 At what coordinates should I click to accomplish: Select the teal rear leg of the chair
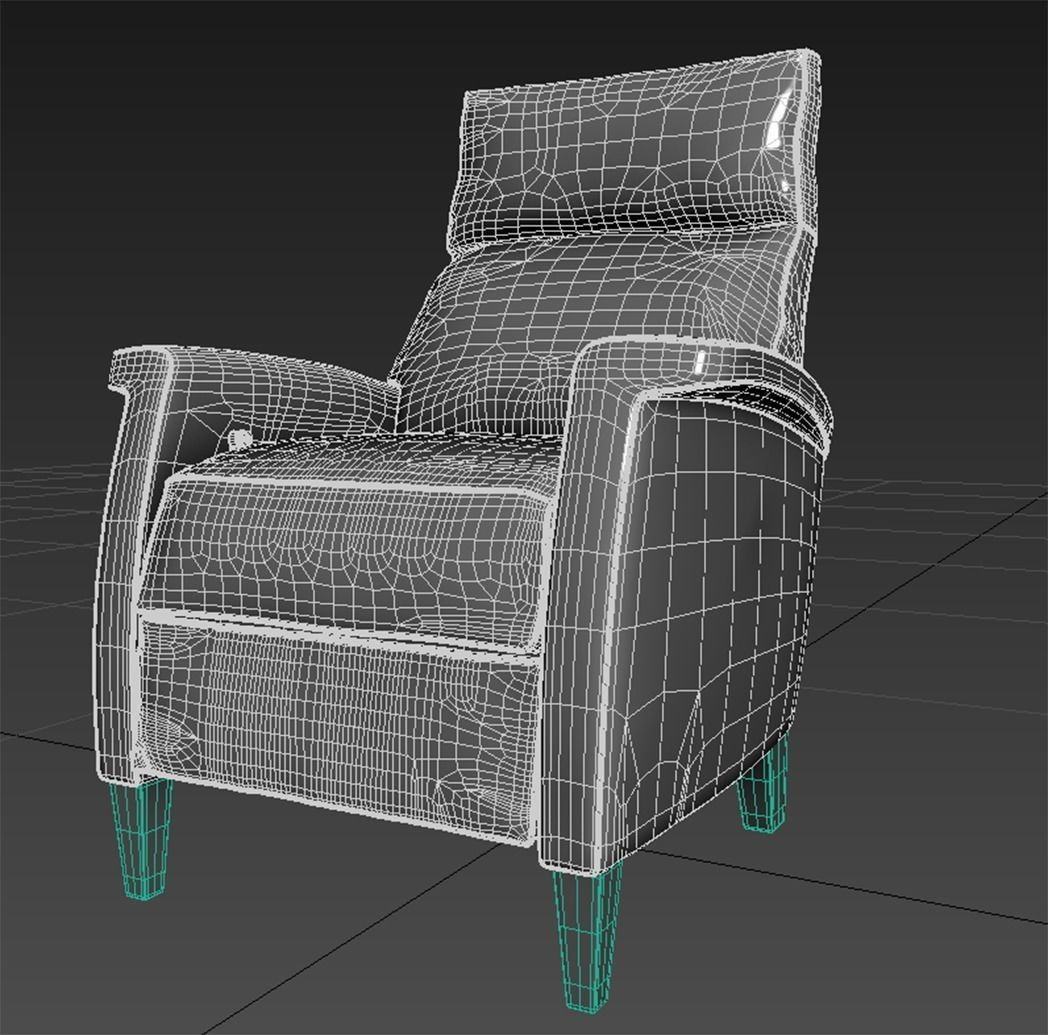coord(763,784)
